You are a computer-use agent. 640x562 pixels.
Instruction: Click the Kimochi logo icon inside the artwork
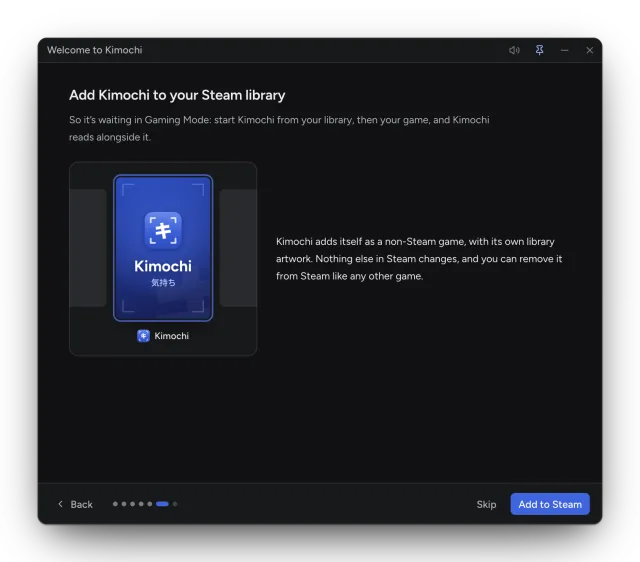[x=163, y=230]
